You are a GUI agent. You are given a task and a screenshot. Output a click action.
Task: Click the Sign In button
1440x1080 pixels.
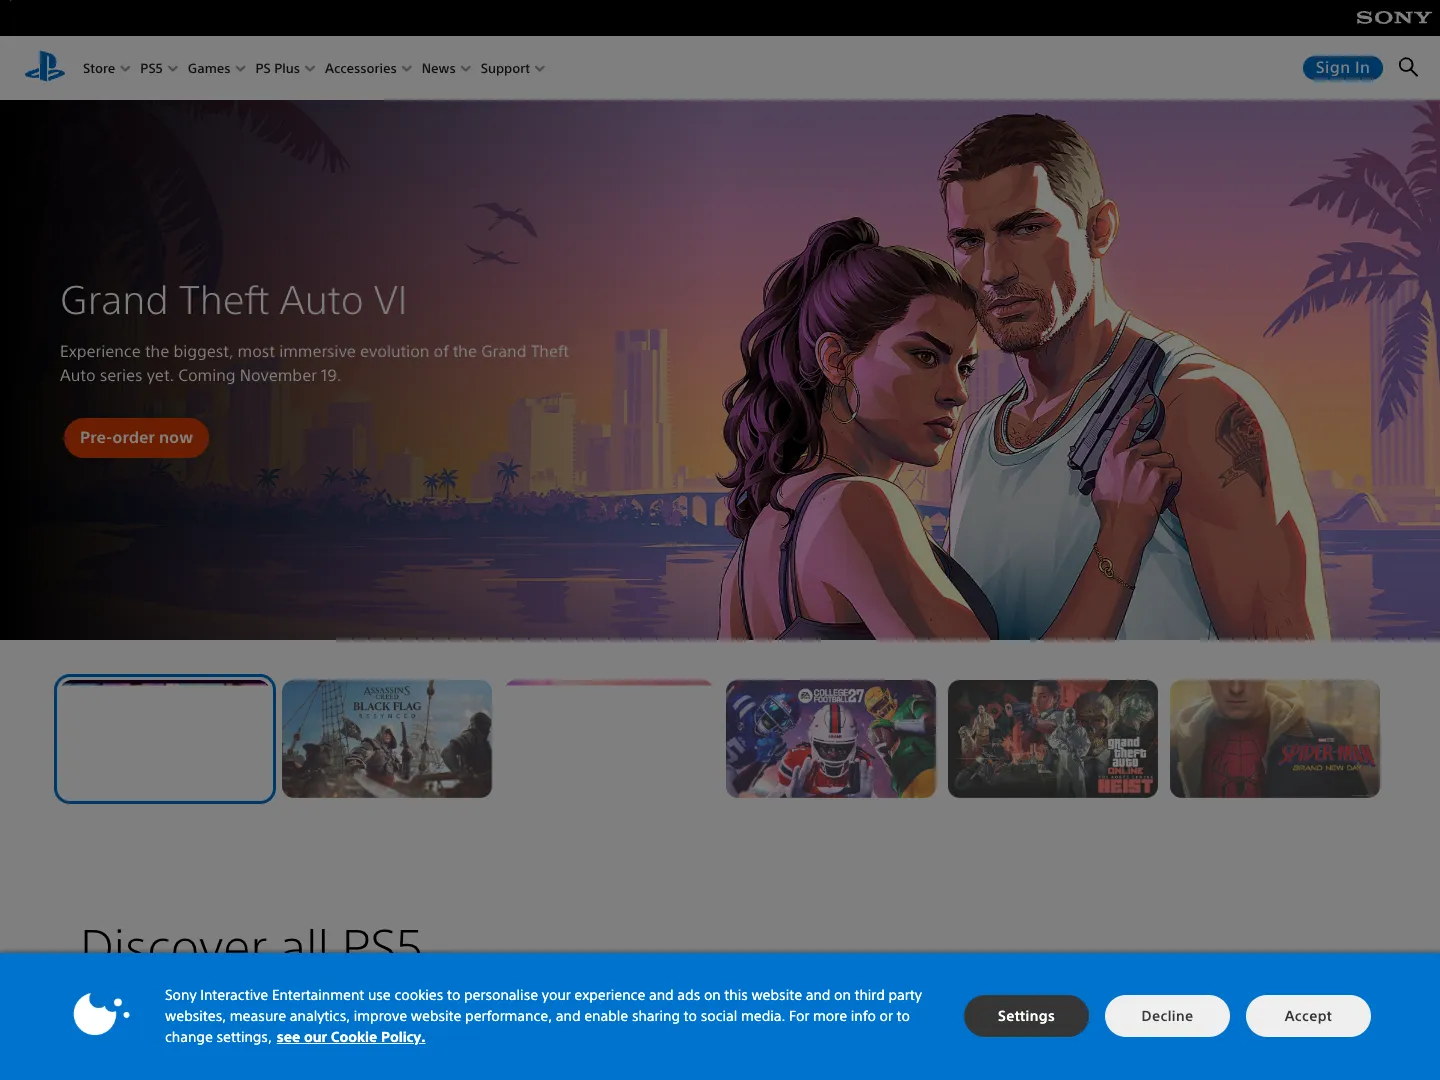[1343, 67]
